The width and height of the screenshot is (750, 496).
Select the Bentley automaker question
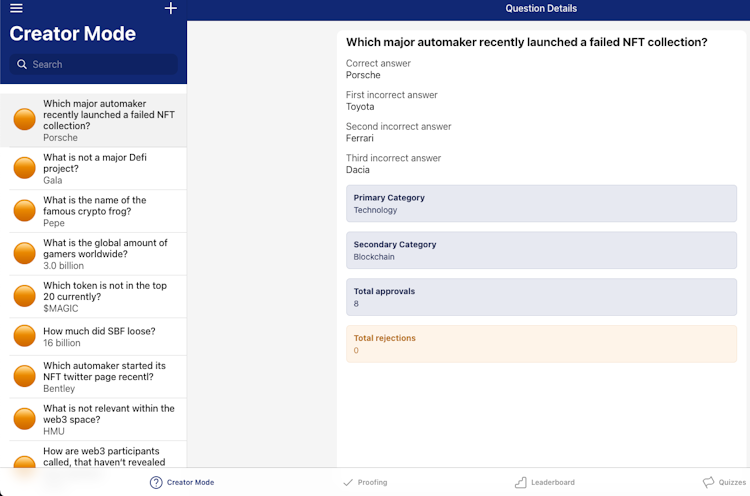pos(98,377)
